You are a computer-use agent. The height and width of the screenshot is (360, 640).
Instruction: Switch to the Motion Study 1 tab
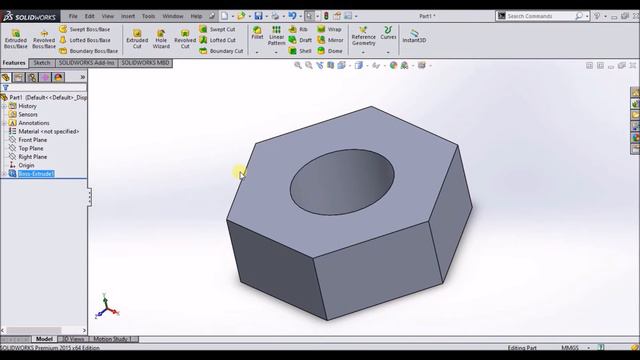click(x=112, y=339)
